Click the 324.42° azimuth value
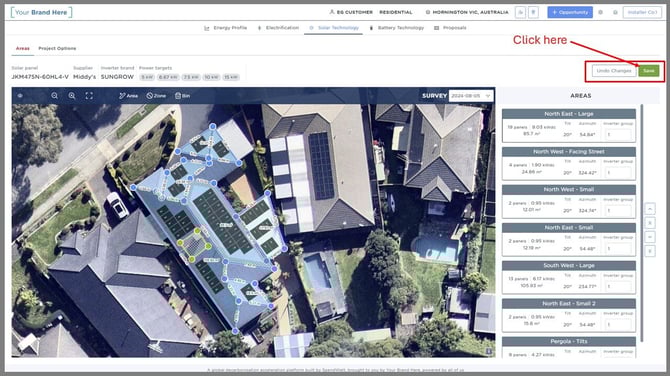The width and height of the screenshot is (670, 376). point(588,173)
